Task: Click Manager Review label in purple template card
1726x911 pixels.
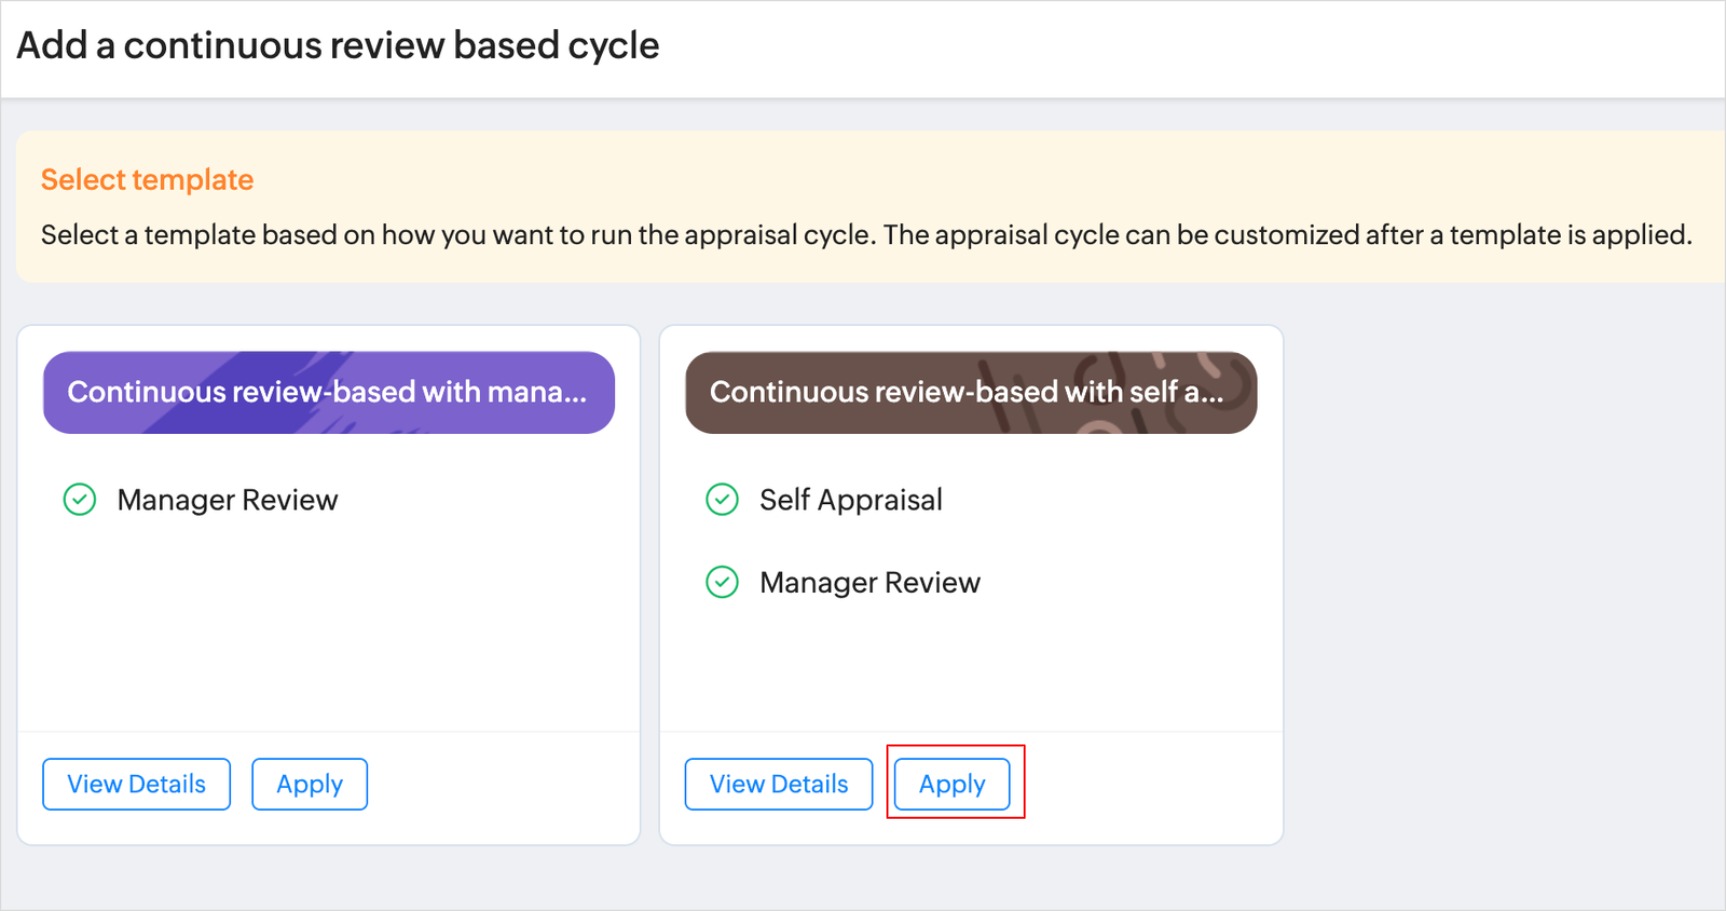Action: click(x=227, y=499)
